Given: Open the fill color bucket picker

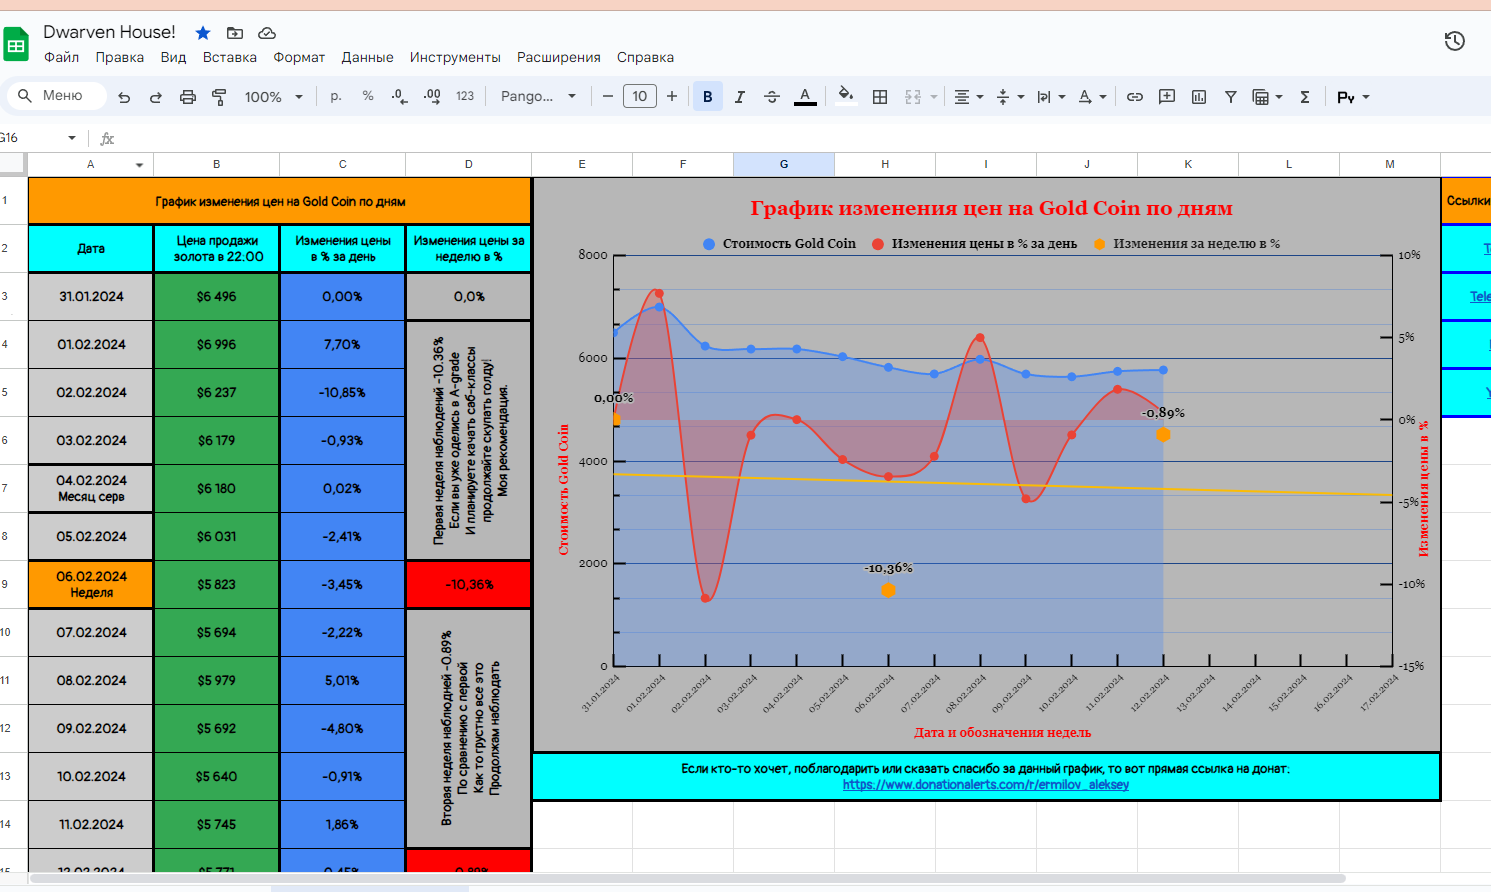Looking at the screenshot, I should pyautogui.click(x=845, y=97).
